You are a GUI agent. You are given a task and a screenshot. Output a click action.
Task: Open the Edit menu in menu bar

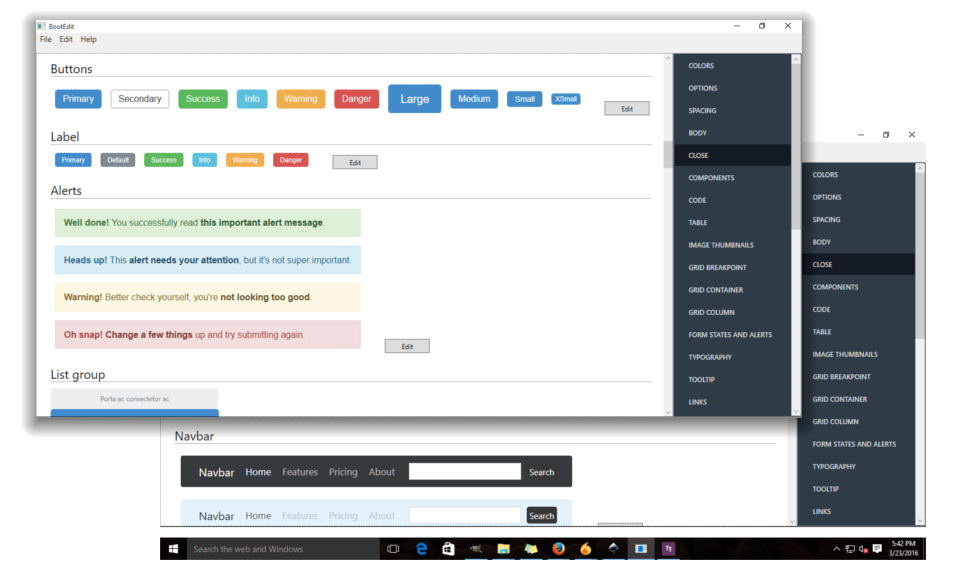point(66,39)
